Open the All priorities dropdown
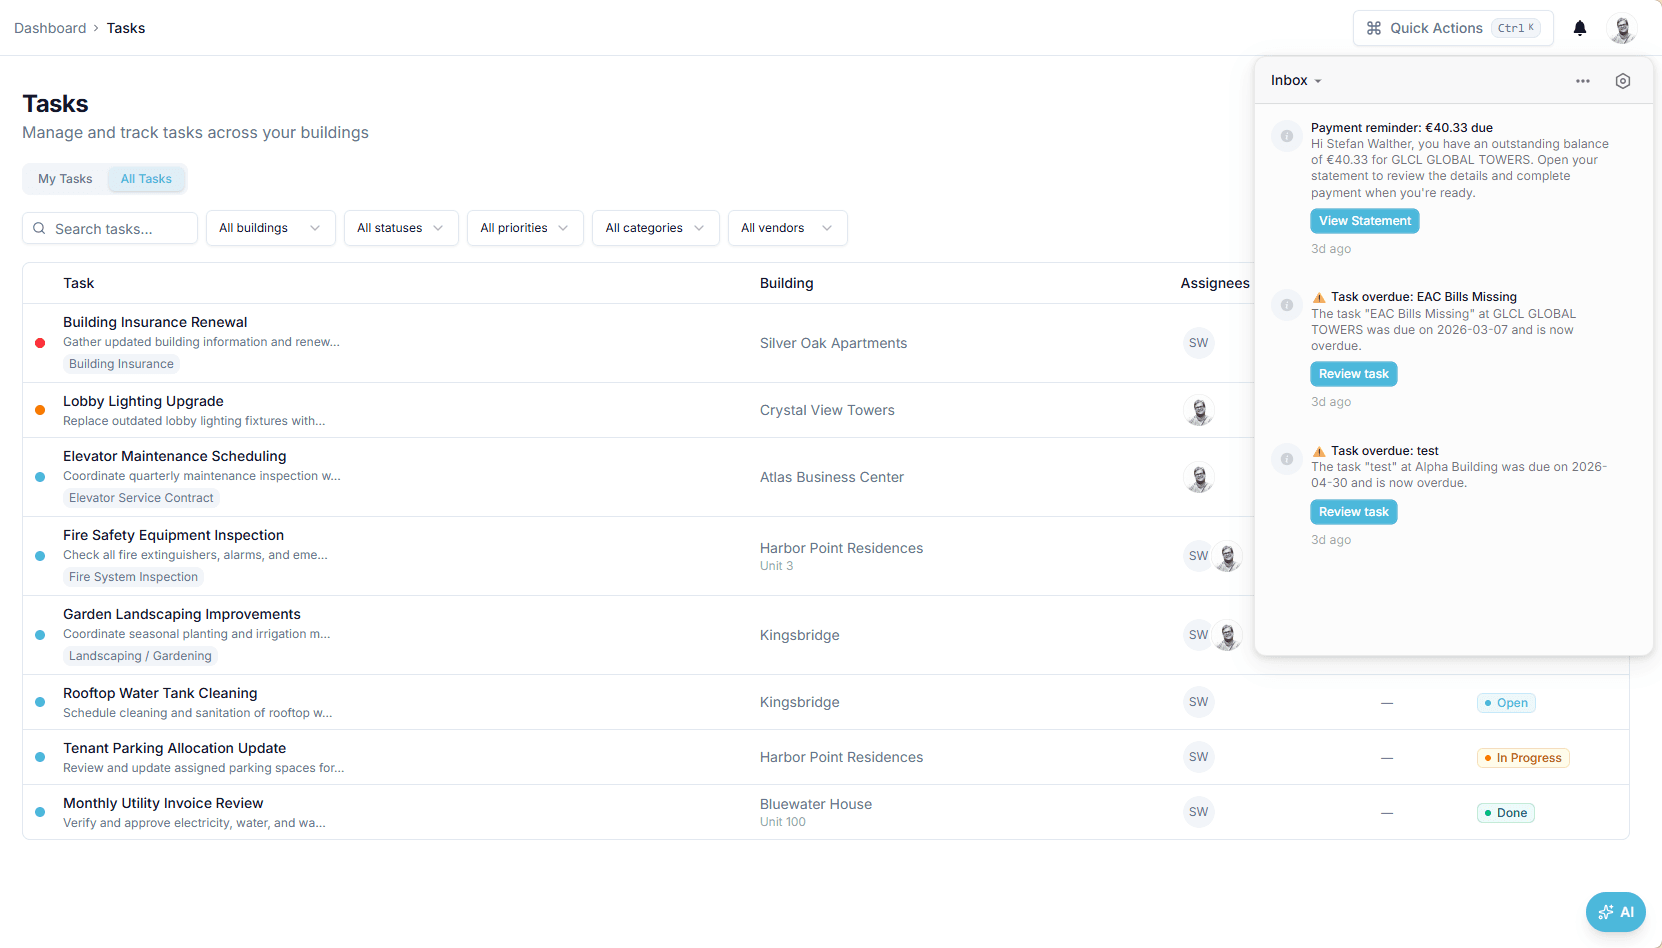1662x948 pixels. pyautogui.click(x=525, y=228)
